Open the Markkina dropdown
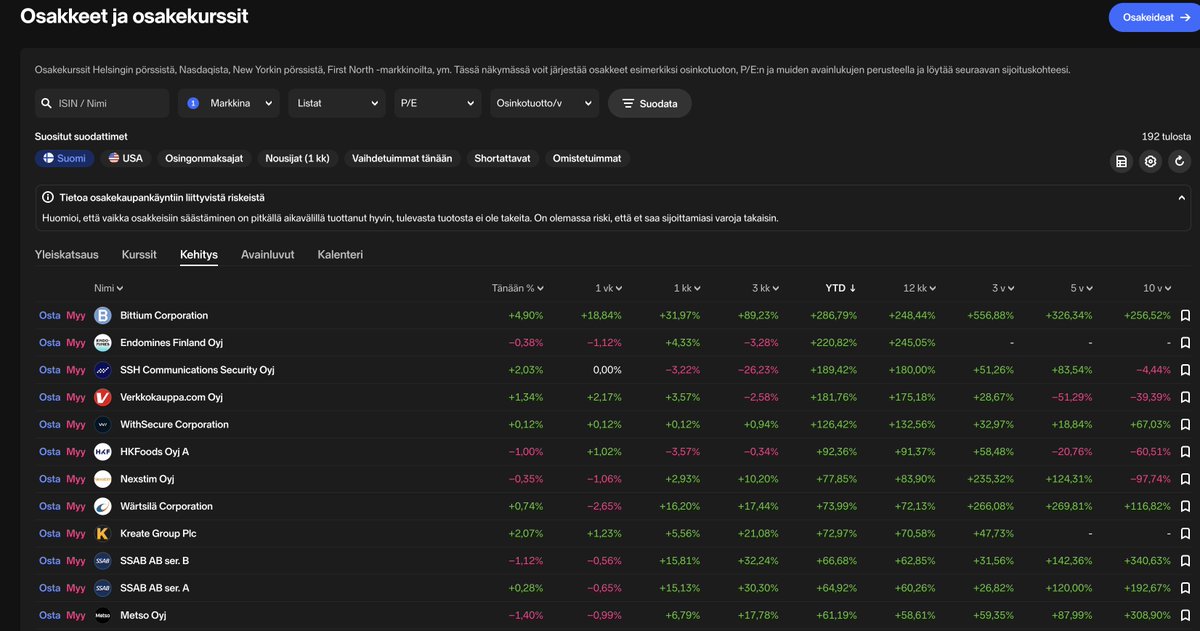Image resolution: width=1200 pixels, height=631 pixels. click(x=229, y=103)
